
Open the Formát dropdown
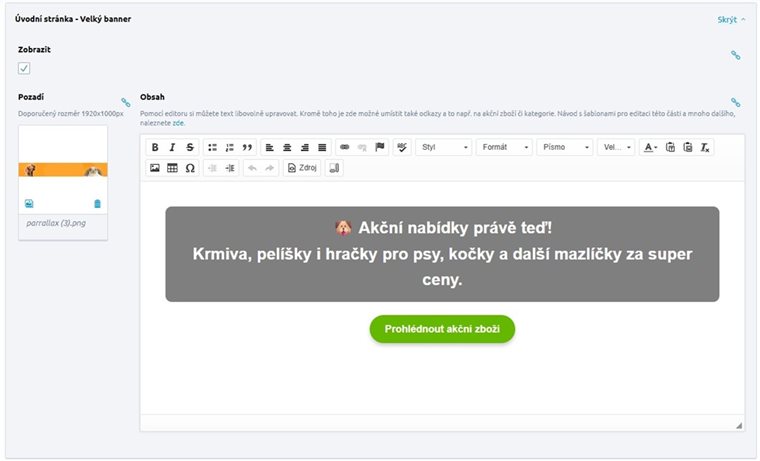(505, 148)
